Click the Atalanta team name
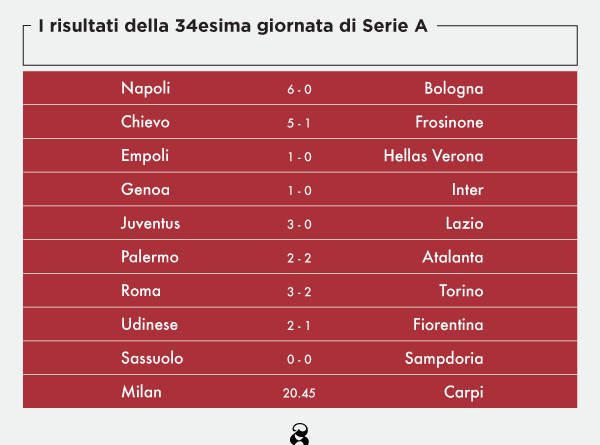Viewport: 600px width, 445px height. pyautogui.click(x=452, y=258)
